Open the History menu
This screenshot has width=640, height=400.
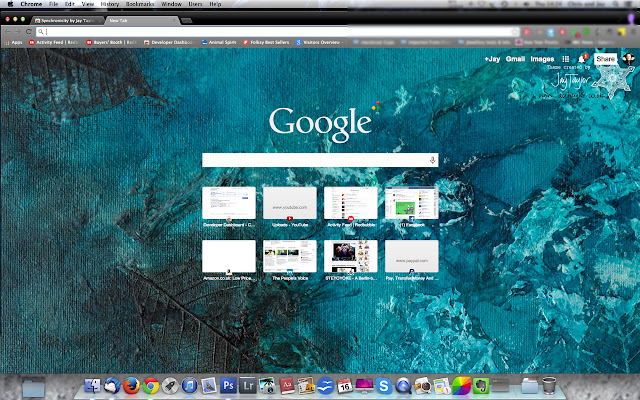pyautogui.click(x=110, y=4)
